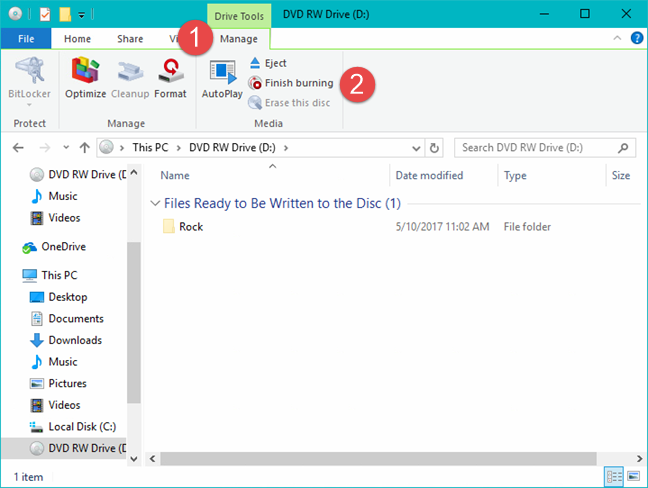Eject the disc from the drive
The image size is (648, 488).
coord(268,63)
